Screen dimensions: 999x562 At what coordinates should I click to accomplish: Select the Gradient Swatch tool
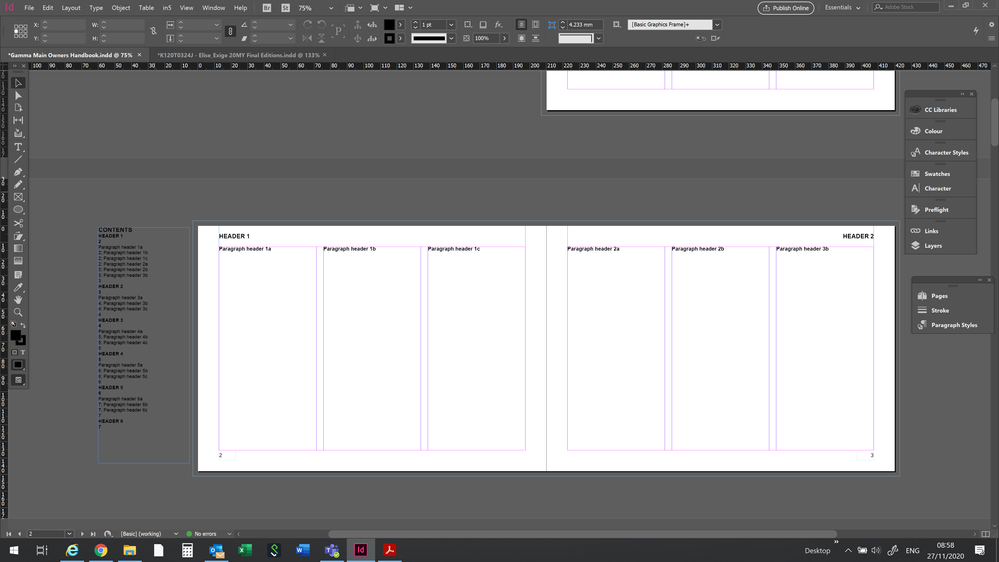pyautogui.click(x=18, y=249)
